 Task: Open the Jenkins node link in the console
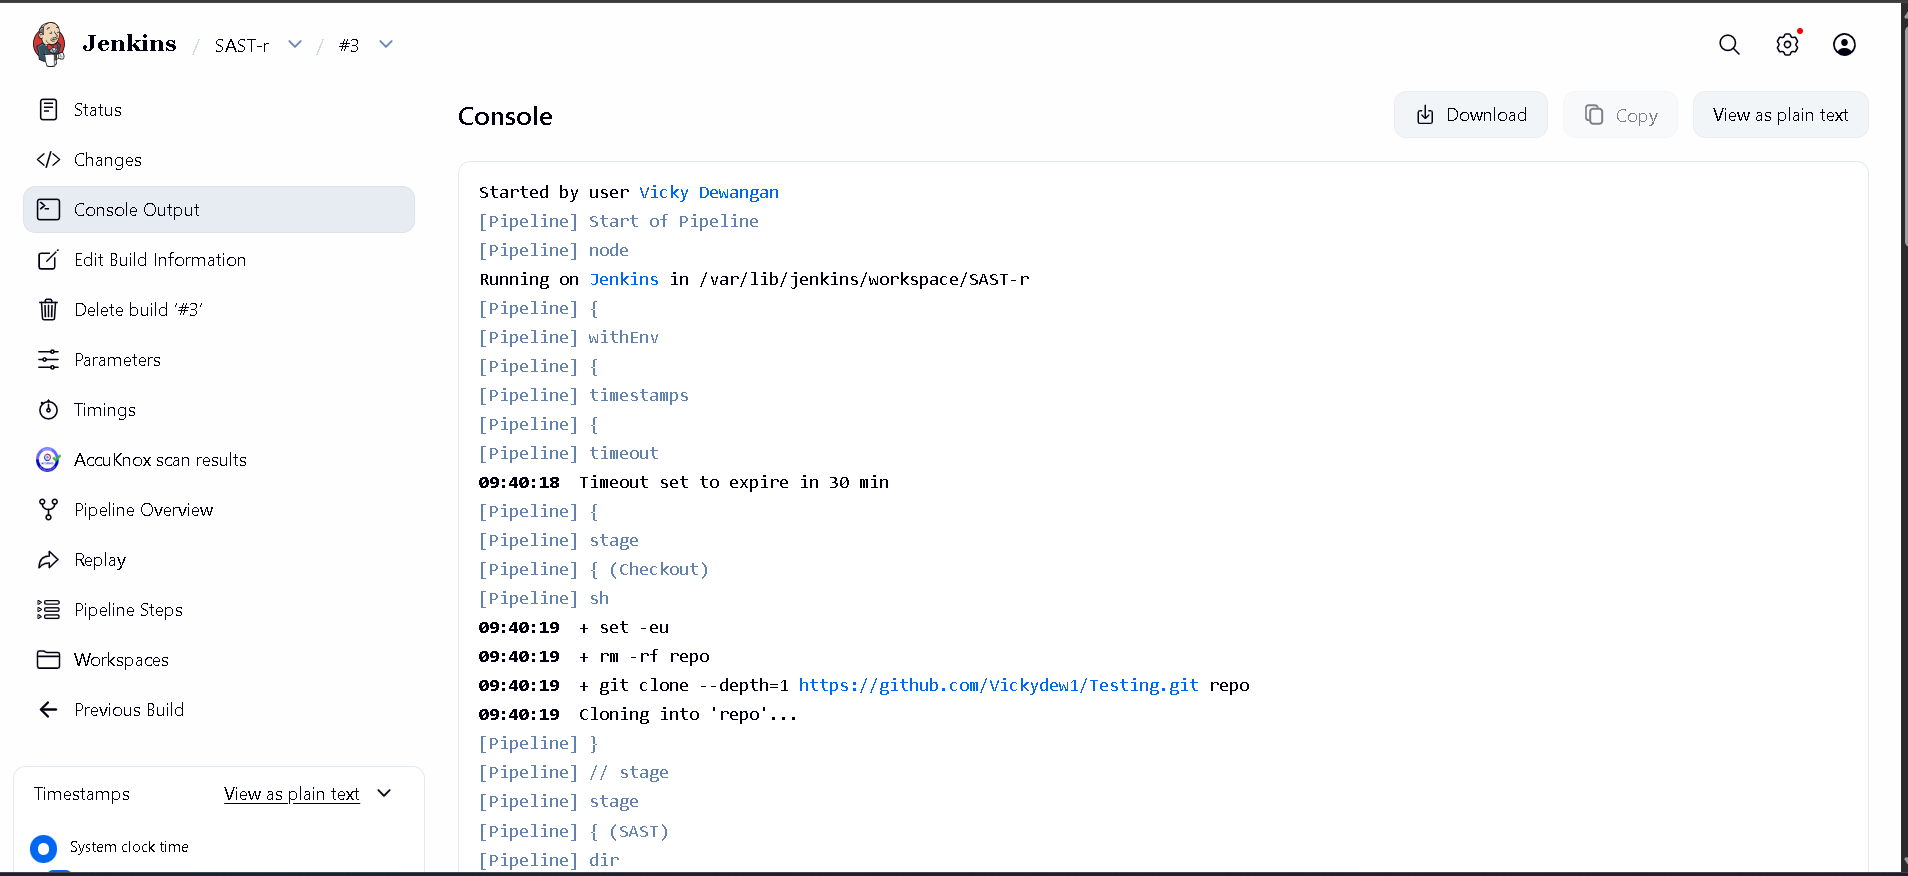[x=624, y=279]
